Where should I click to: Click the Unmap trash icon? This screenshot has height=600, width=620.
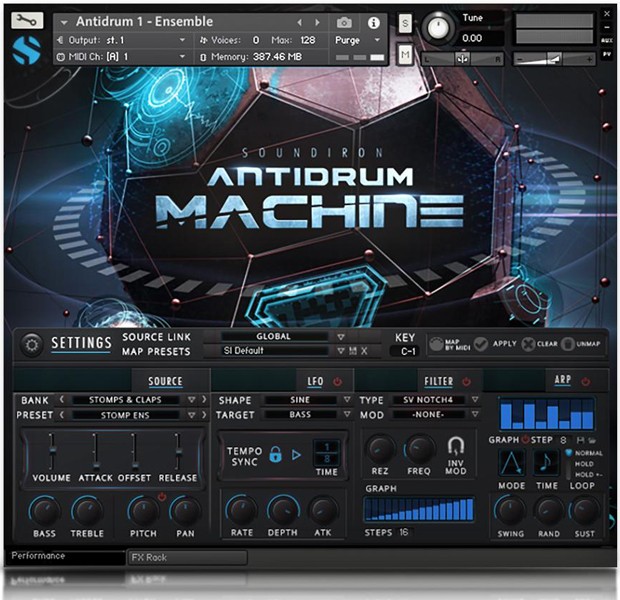(x=567, y=344)
